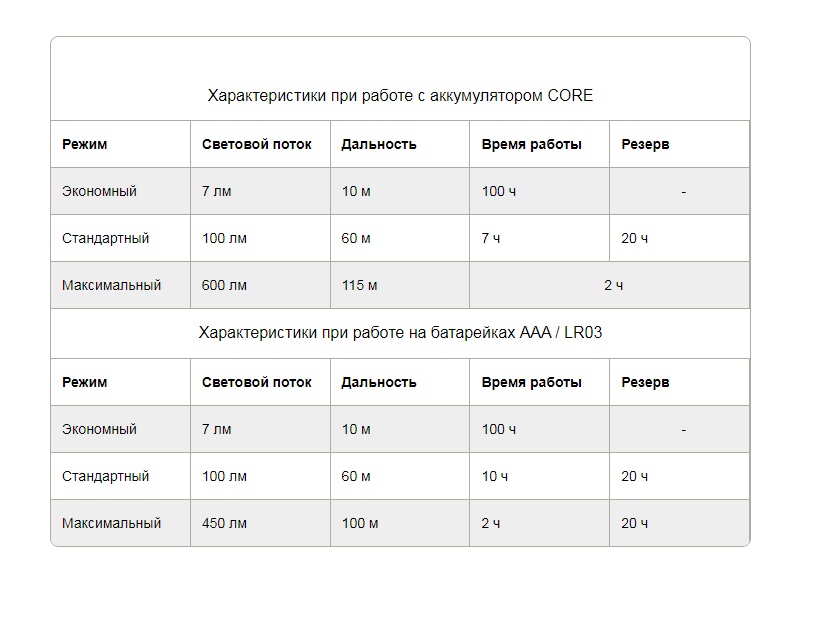Viewport: 823px width, 643px height.
Task: Click the CORE battery characteristics title
Action: (400, 96)
